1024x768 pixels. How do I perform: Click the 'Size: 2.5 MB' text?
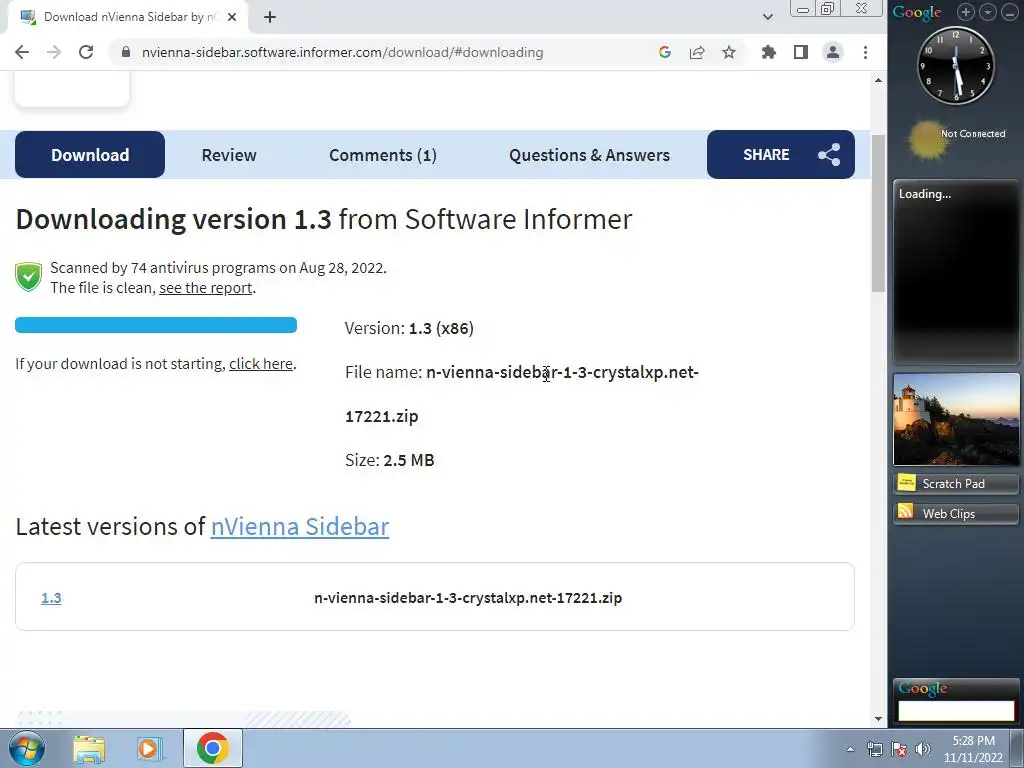[x=389, y=460]
